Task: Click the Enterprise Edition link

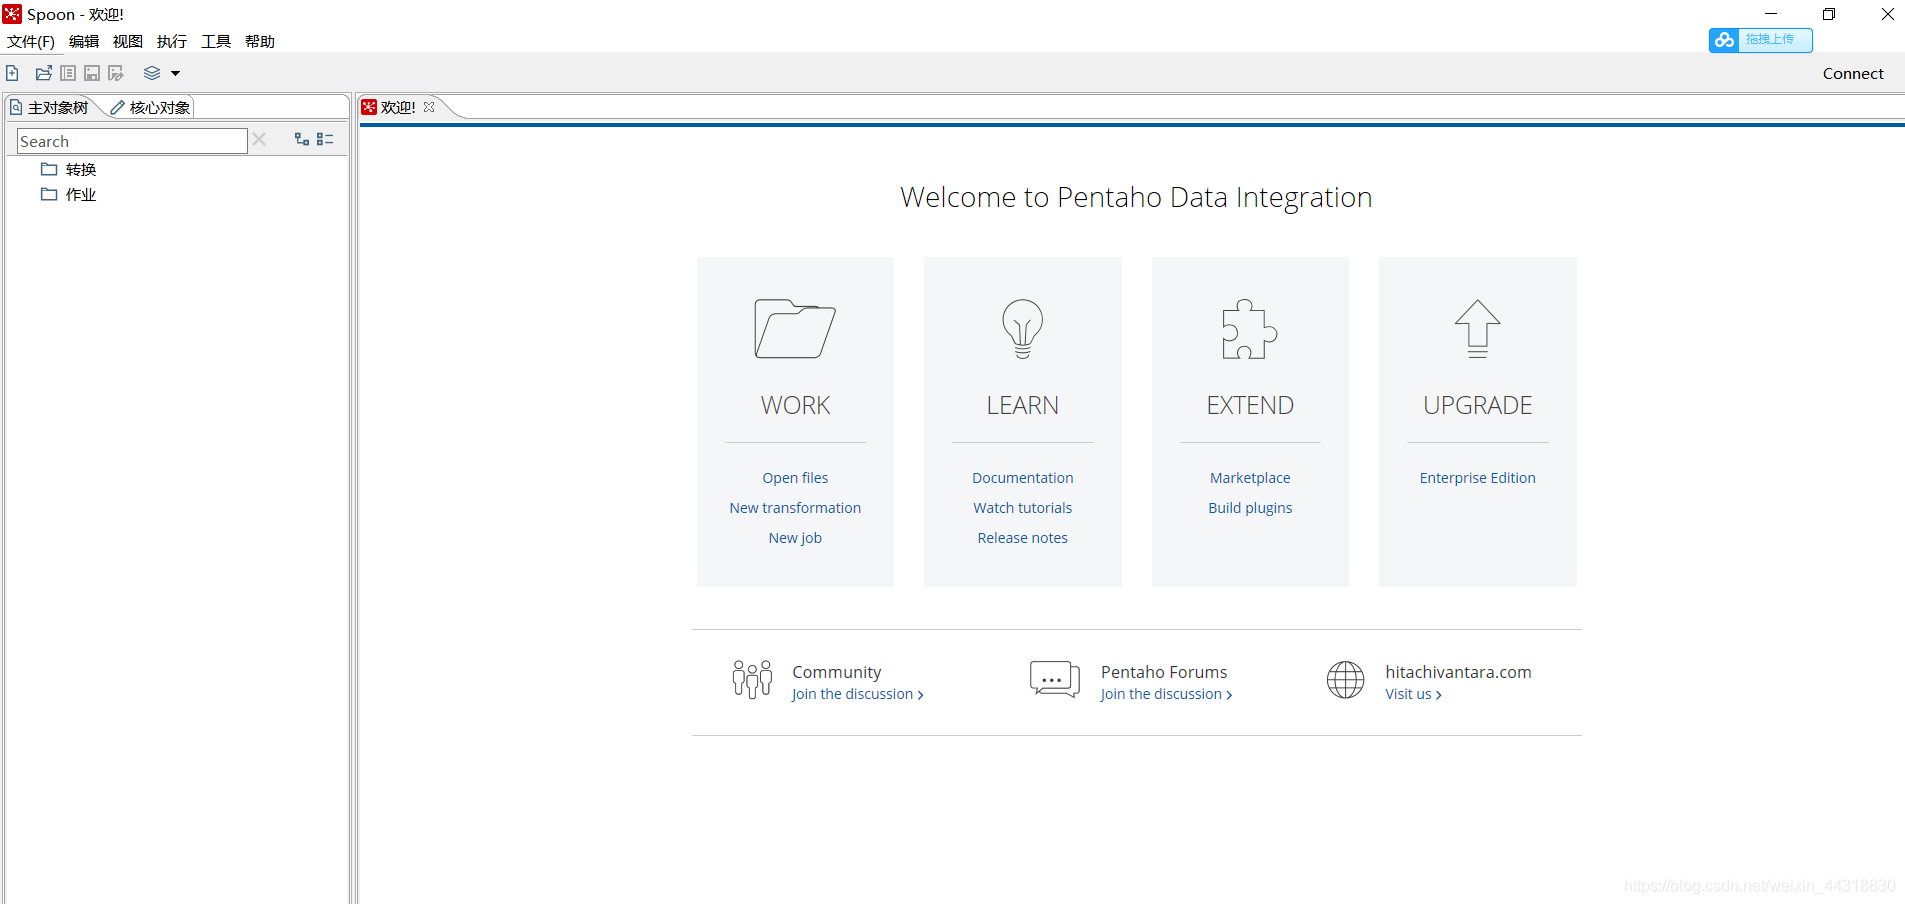Action: 1477,478
